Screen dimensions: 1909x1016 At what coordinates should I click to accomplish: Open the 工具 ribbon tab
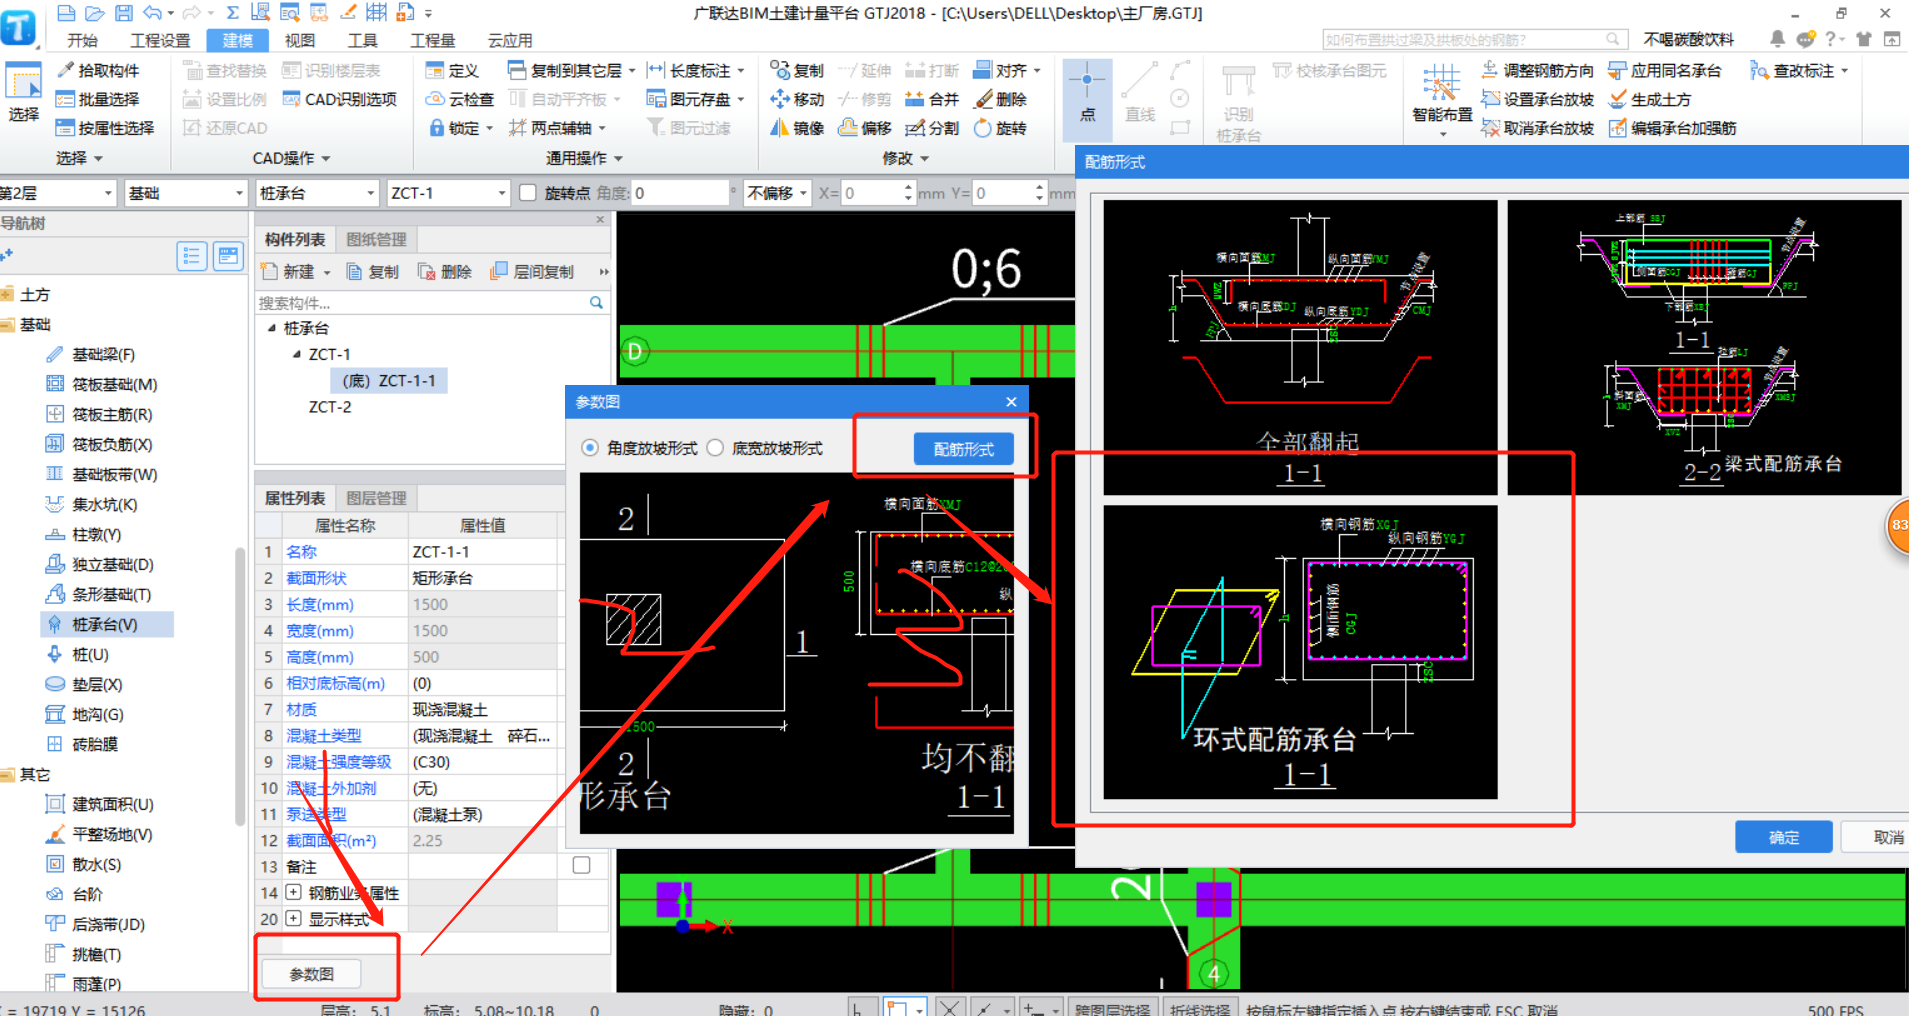[x=362, y=40]
